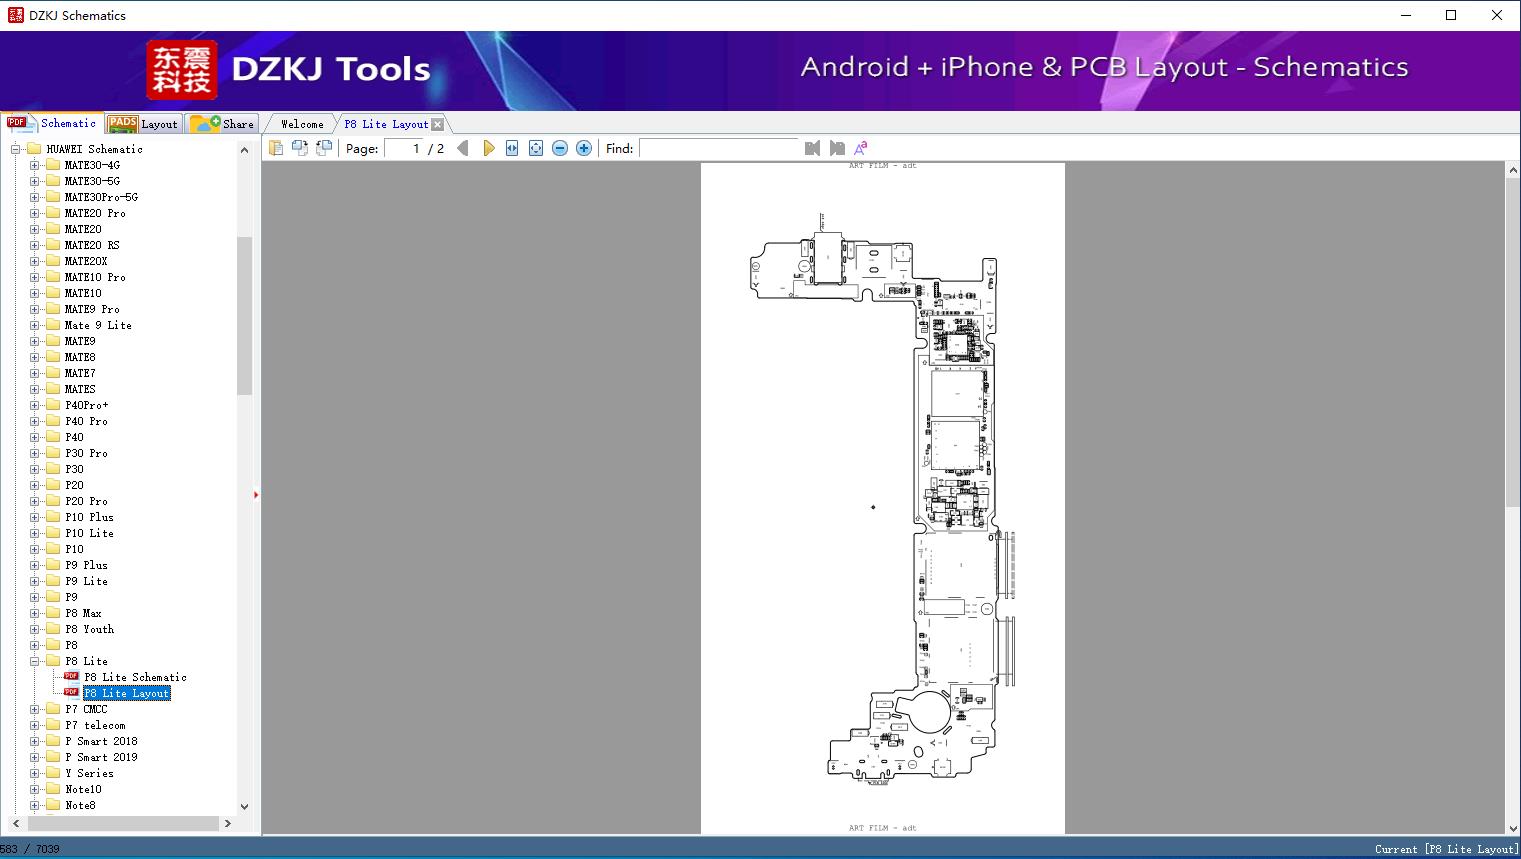This screenshot has height=859, width=1521.
Task: Select the MATE30Pro-5G tree item
Action: 101,197
